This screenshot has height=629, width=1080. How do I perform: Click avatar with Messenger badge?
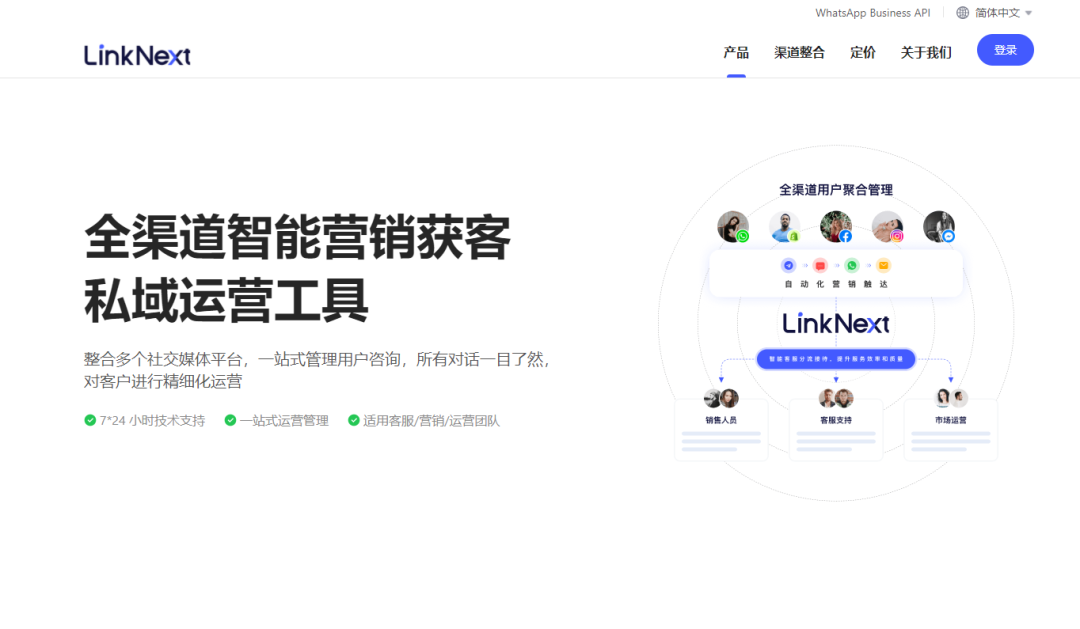(x=939, y=227)
